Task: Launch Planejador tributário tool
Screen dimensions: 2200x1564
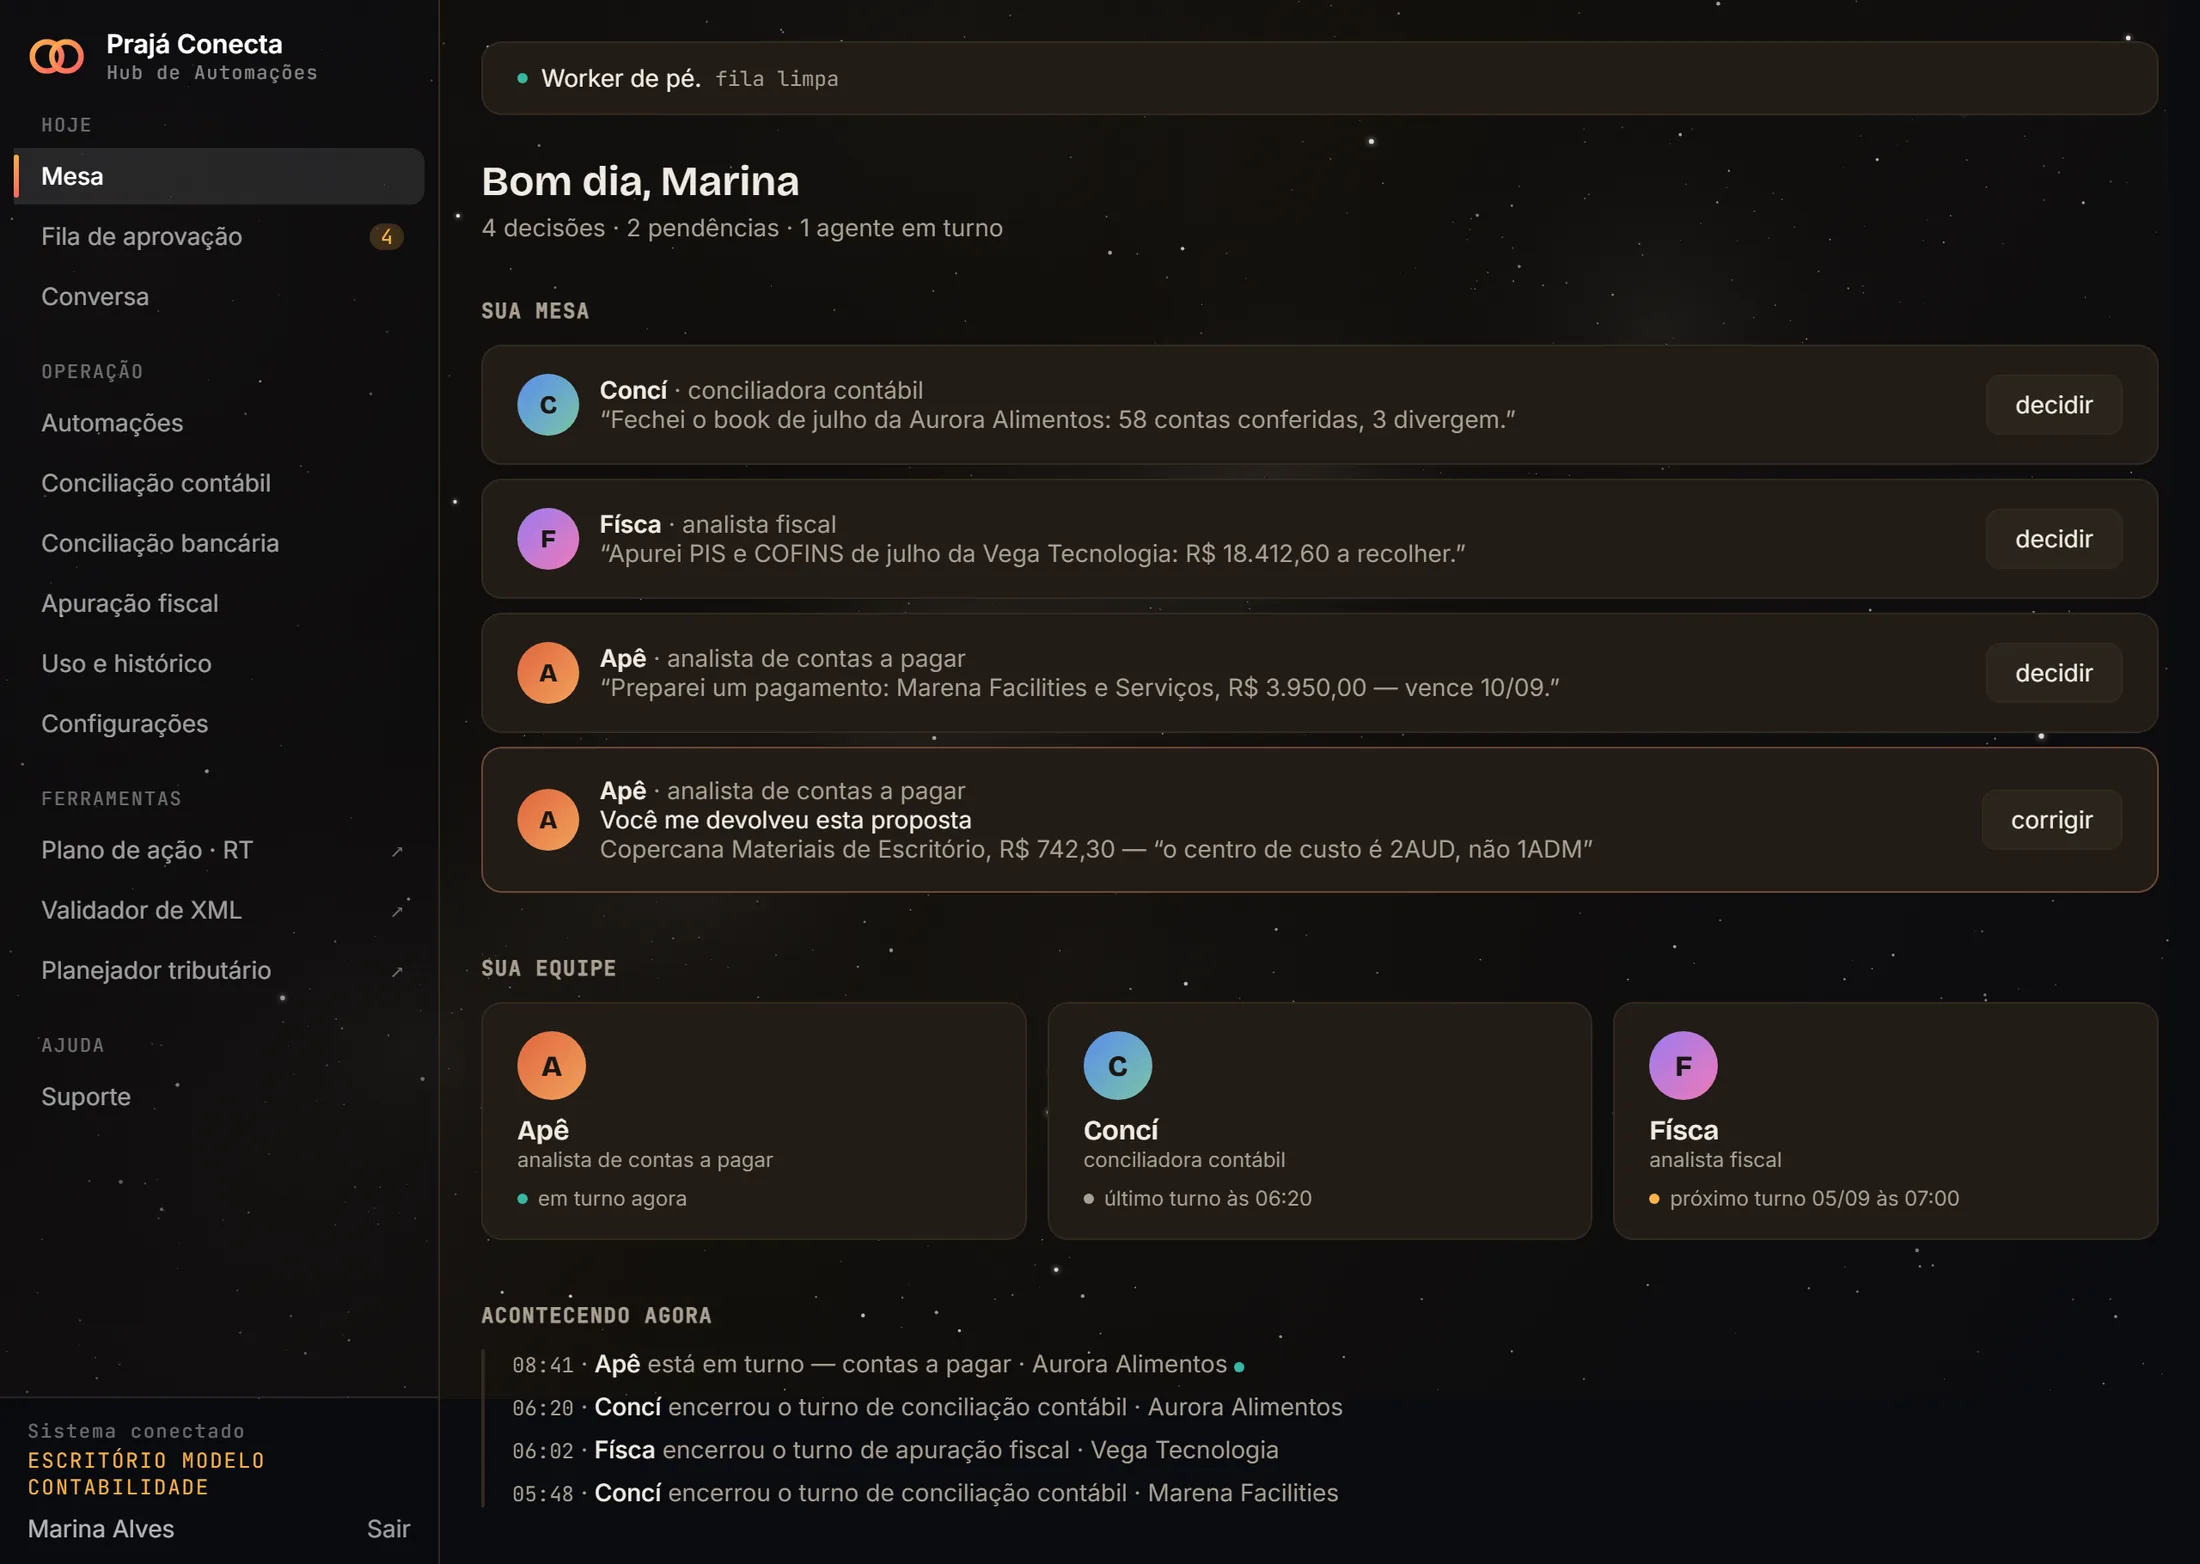Action: click(219, 970)
